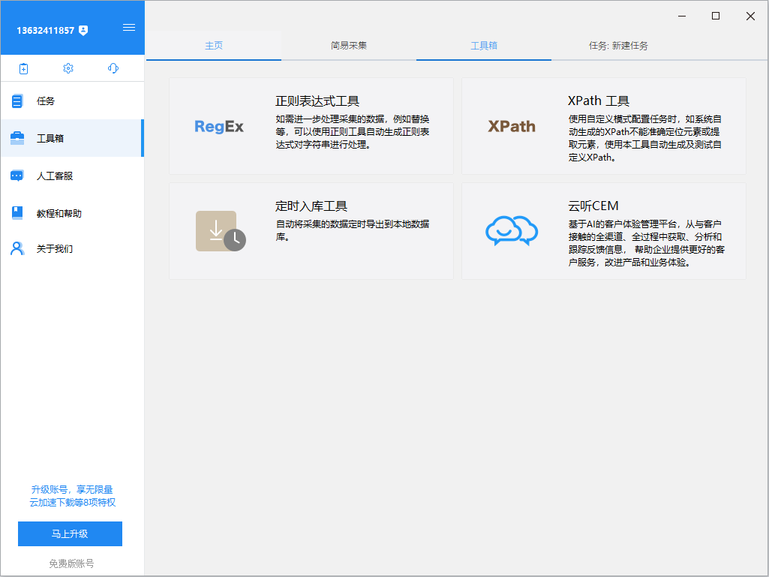Switch to the 主页 tab
Screen dimensions: 769x577
point(214,46)
